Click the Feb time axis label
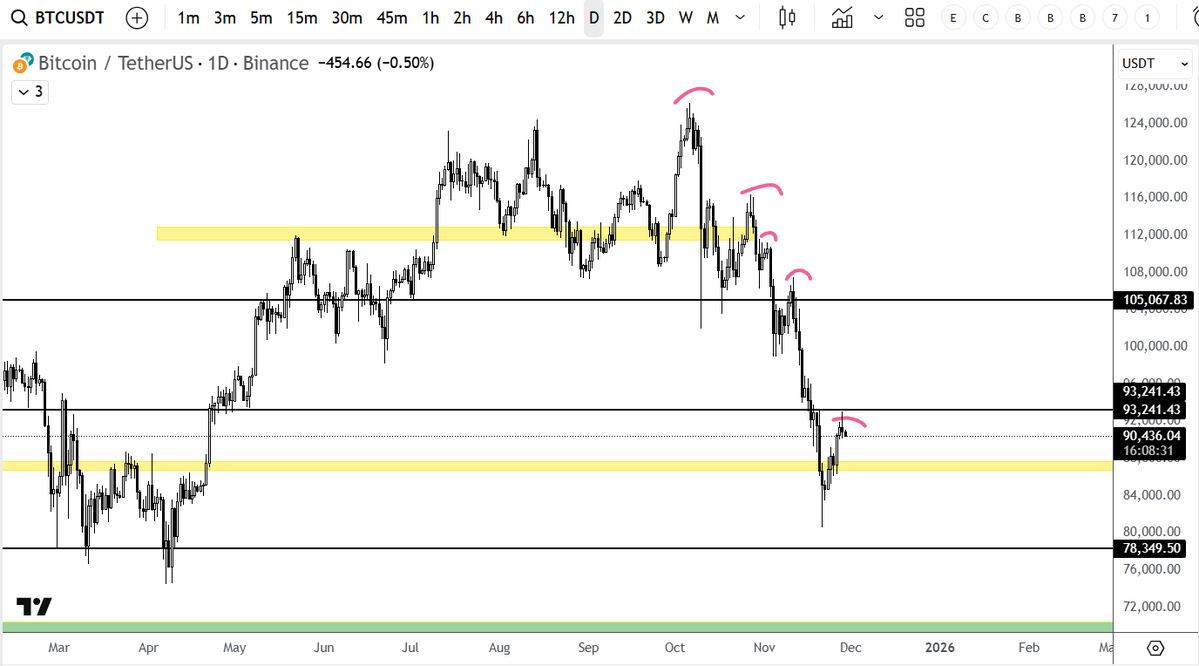Screen dimensions: 1199x666 click(x=1028, y=648)
